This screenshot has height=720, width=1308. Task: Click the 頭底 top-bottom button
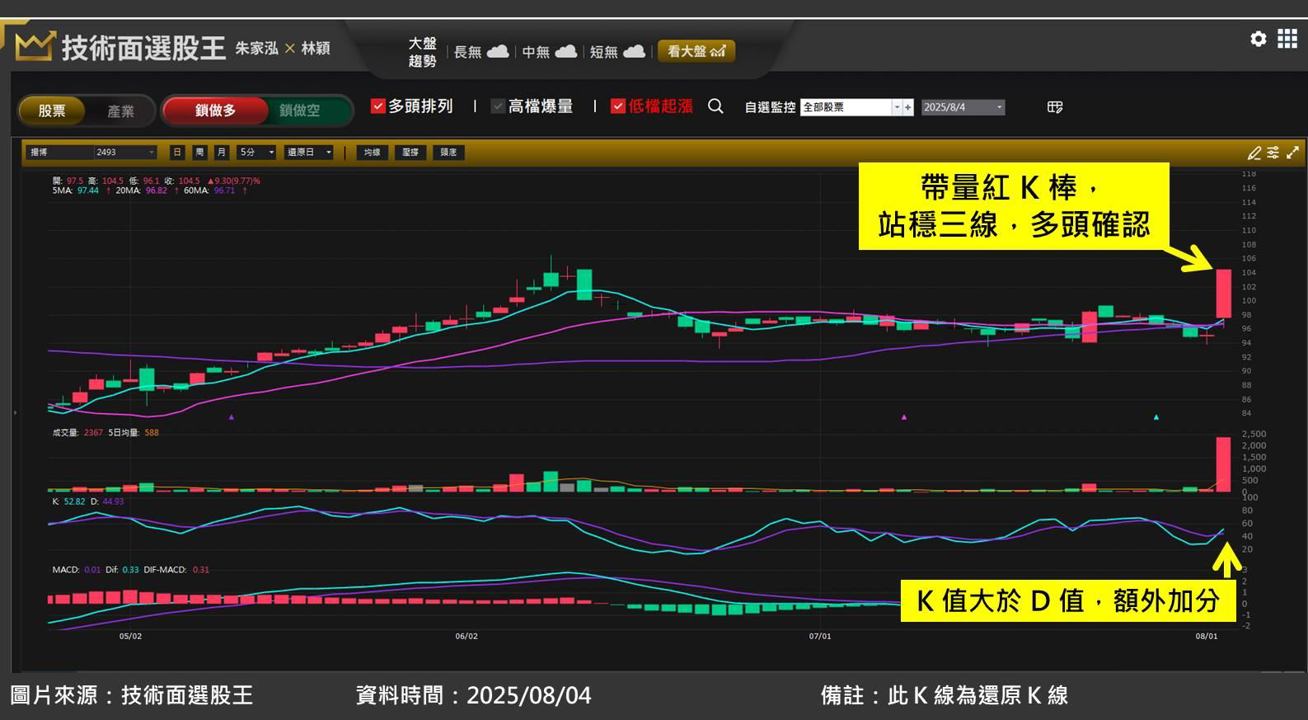click(448, 152)
